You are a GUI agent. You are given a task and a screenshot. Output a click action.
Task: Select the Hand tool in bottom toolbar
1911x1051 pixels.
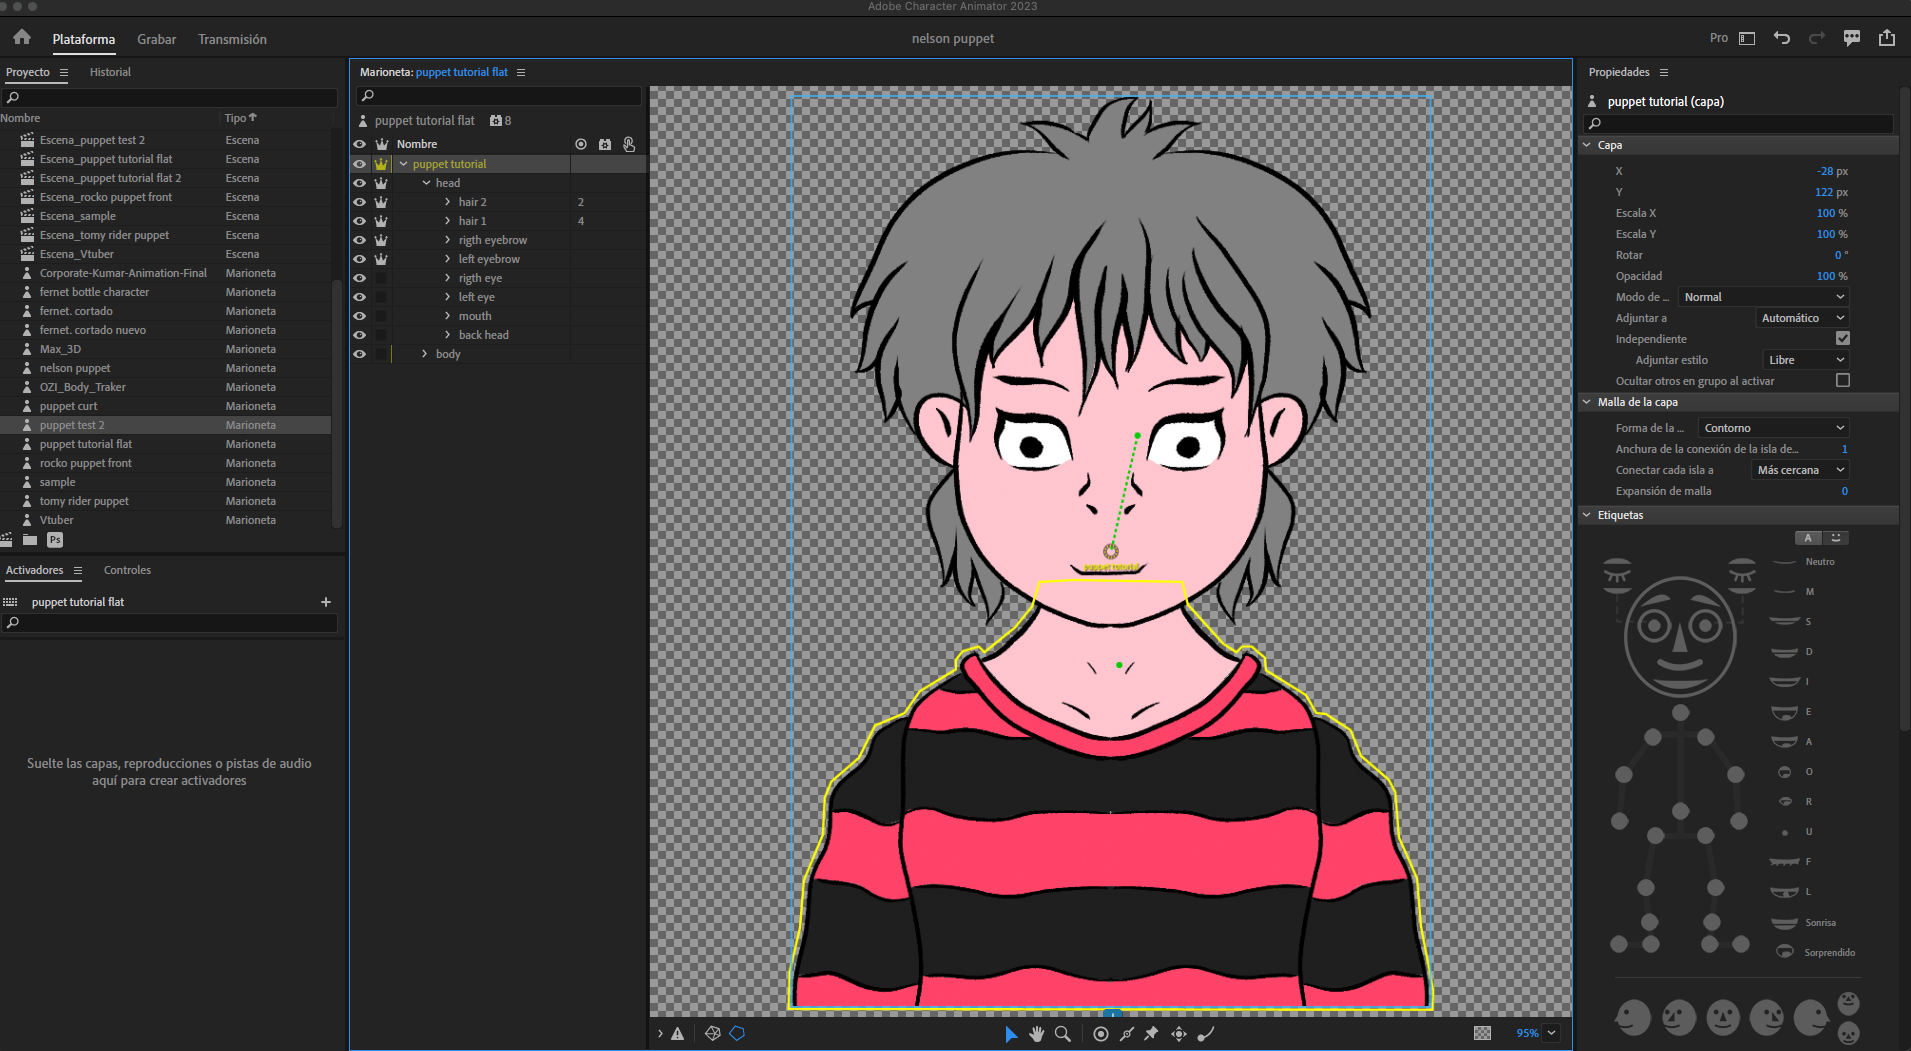[1036, 1034]
